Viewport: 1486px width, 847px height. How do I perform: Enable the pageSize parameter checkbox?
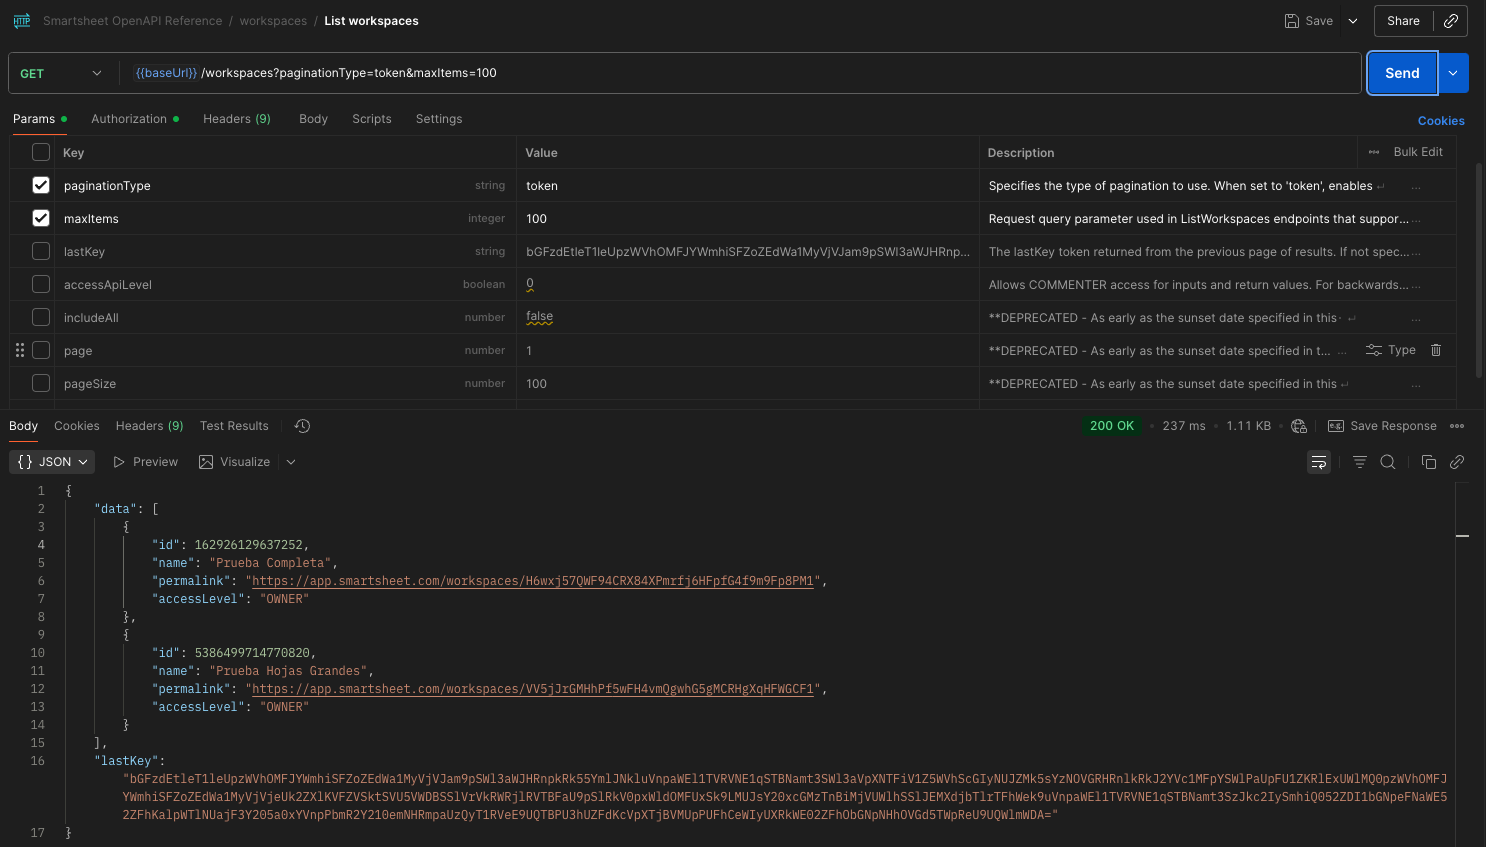pyautogui.click(x=41, y=383)
